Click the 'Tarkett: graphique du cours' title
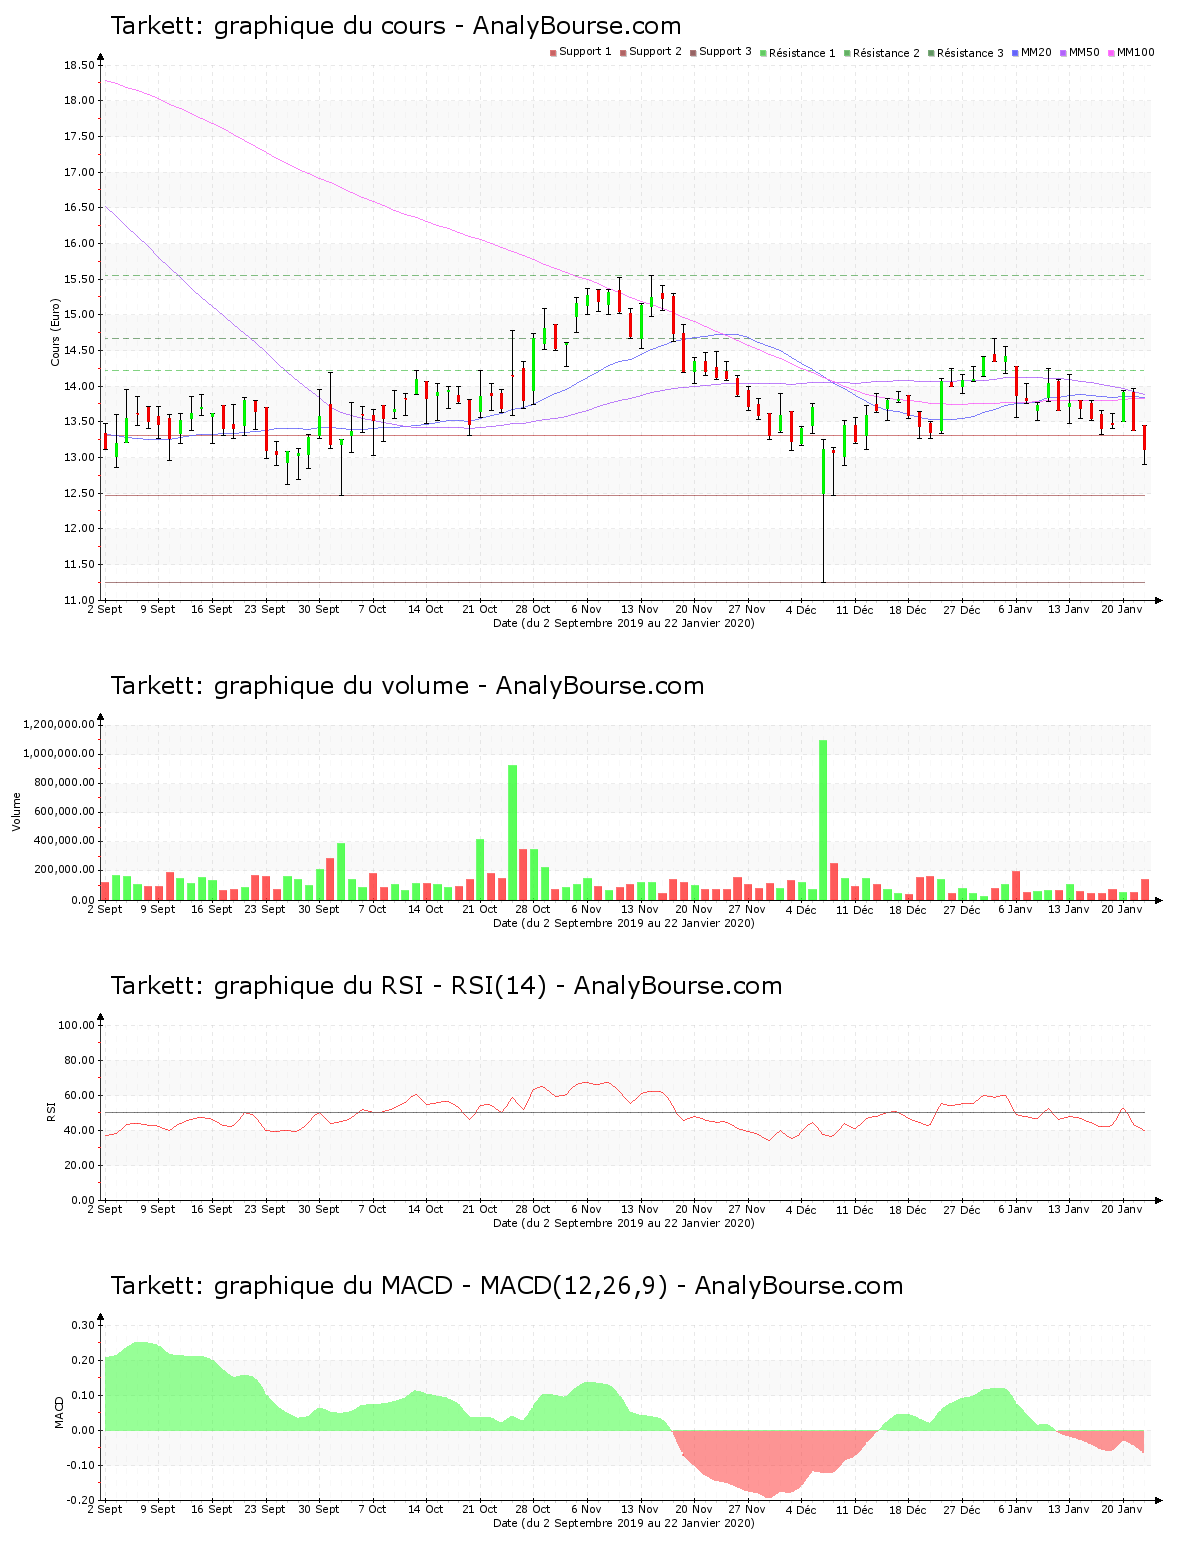The height and width of the screenshot is (1550, 1200). tap(278, 26)
